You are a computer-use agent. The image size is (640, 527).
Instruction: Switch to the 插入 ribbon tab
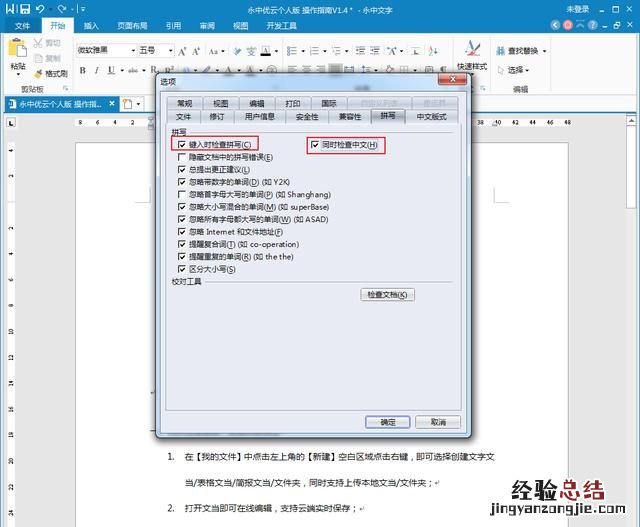91,26
